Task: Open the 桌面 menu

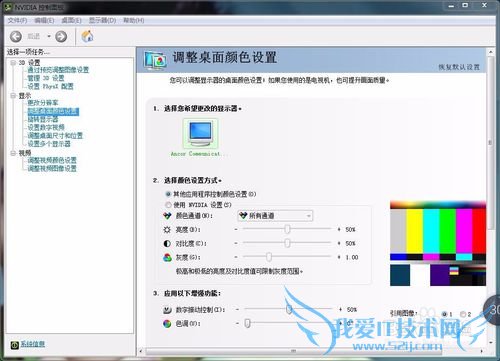Action: [x=71, y=21]
